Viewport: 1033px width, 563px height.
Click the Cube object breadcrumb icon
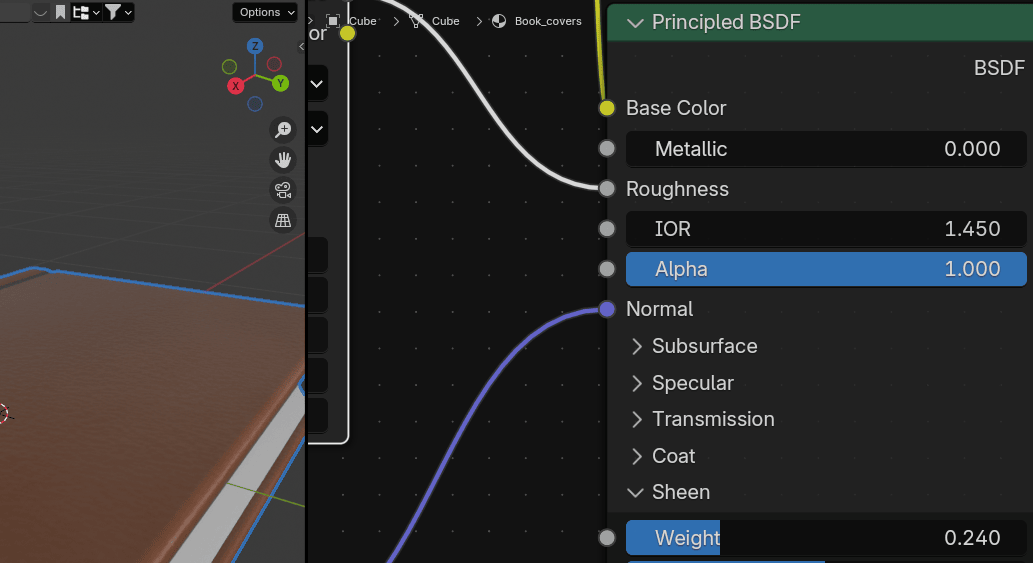tap(333, 21)
